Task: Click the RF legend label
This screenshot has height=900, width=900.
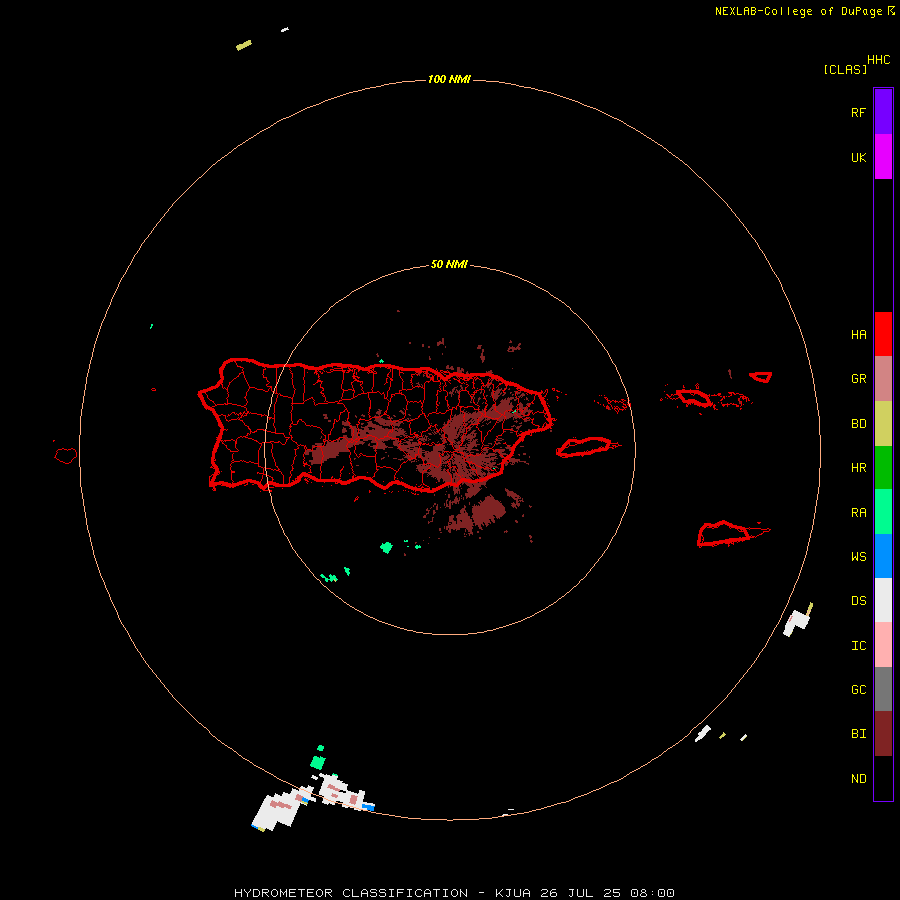Action: tap(858, 112)
